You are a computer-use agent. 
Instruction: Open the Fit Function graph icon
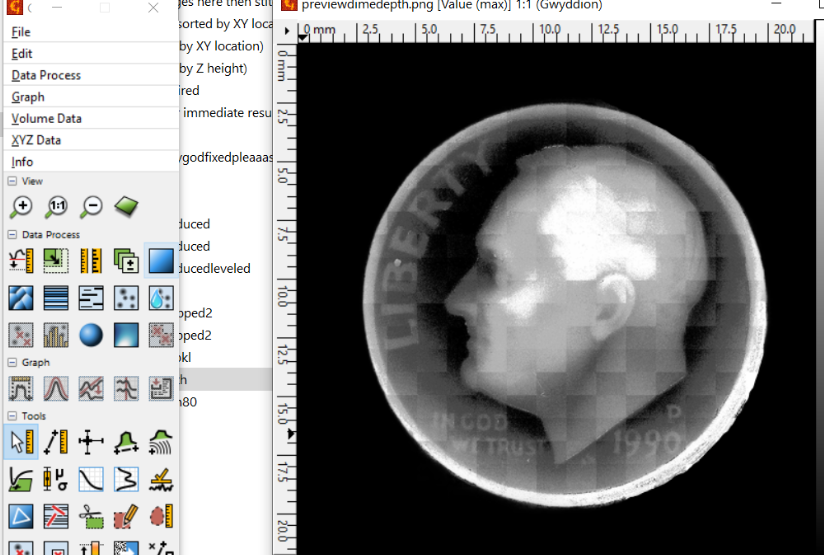(56, 388)
